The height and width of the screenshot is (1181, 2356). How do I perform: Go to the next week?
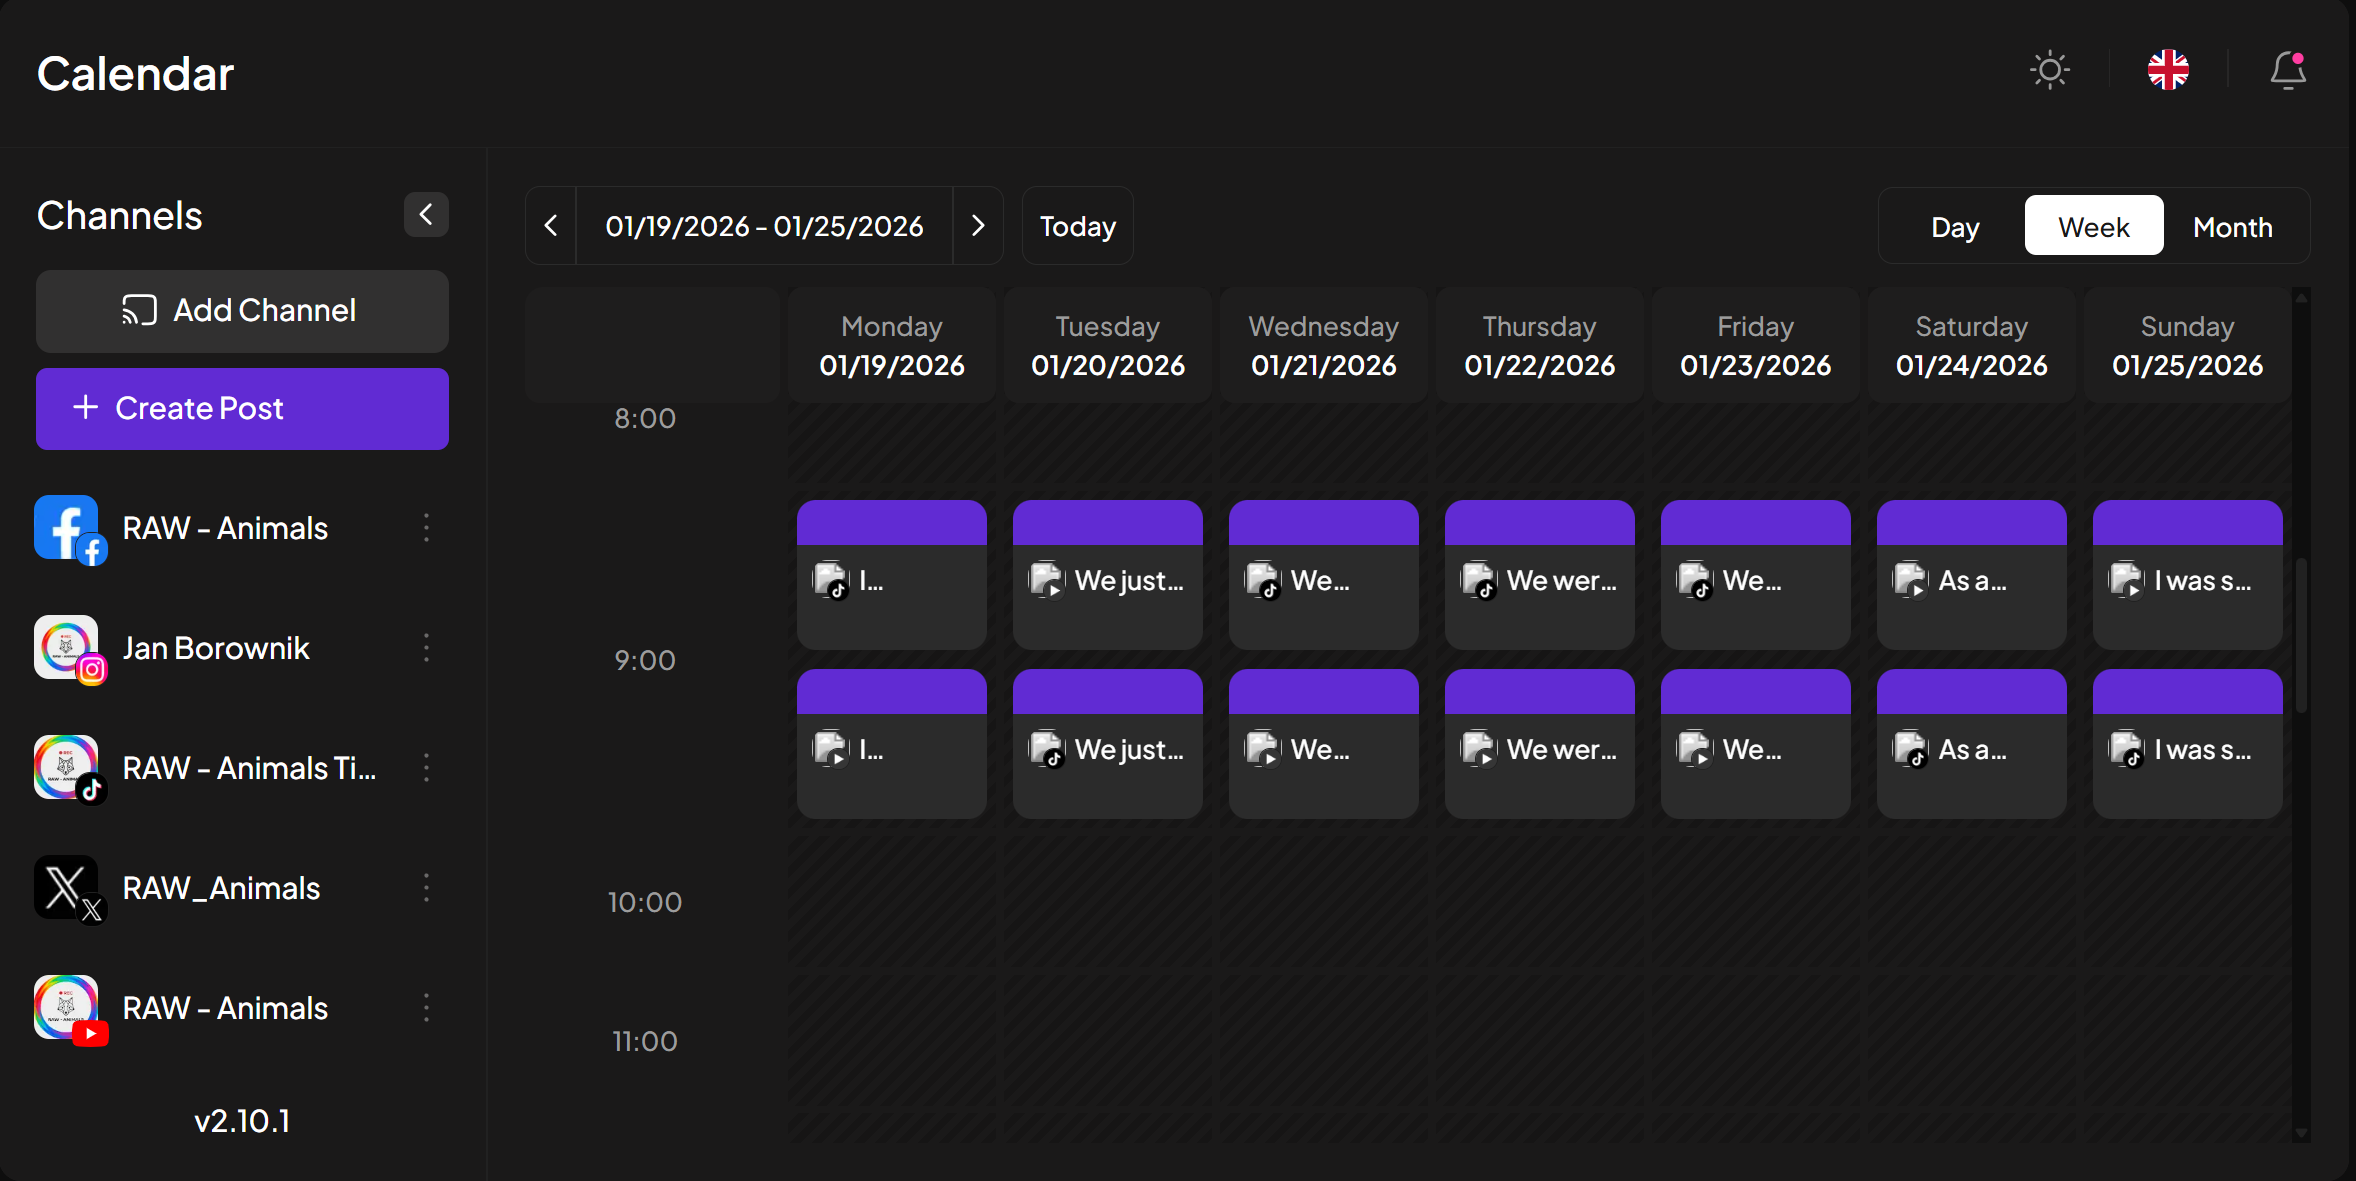[978, 226]
